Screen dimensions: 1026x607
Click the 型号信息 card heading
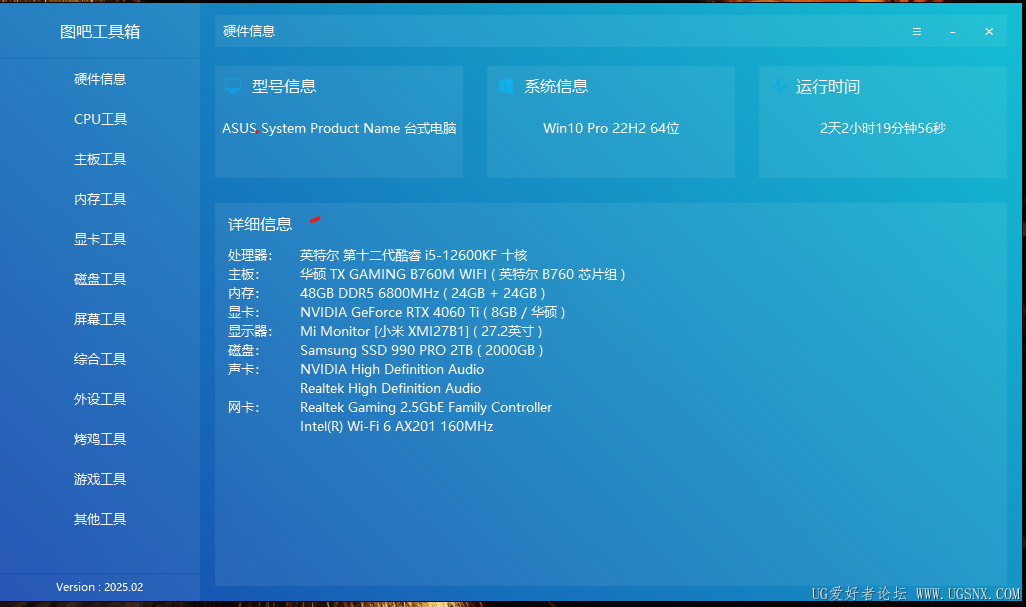[283, 86]
